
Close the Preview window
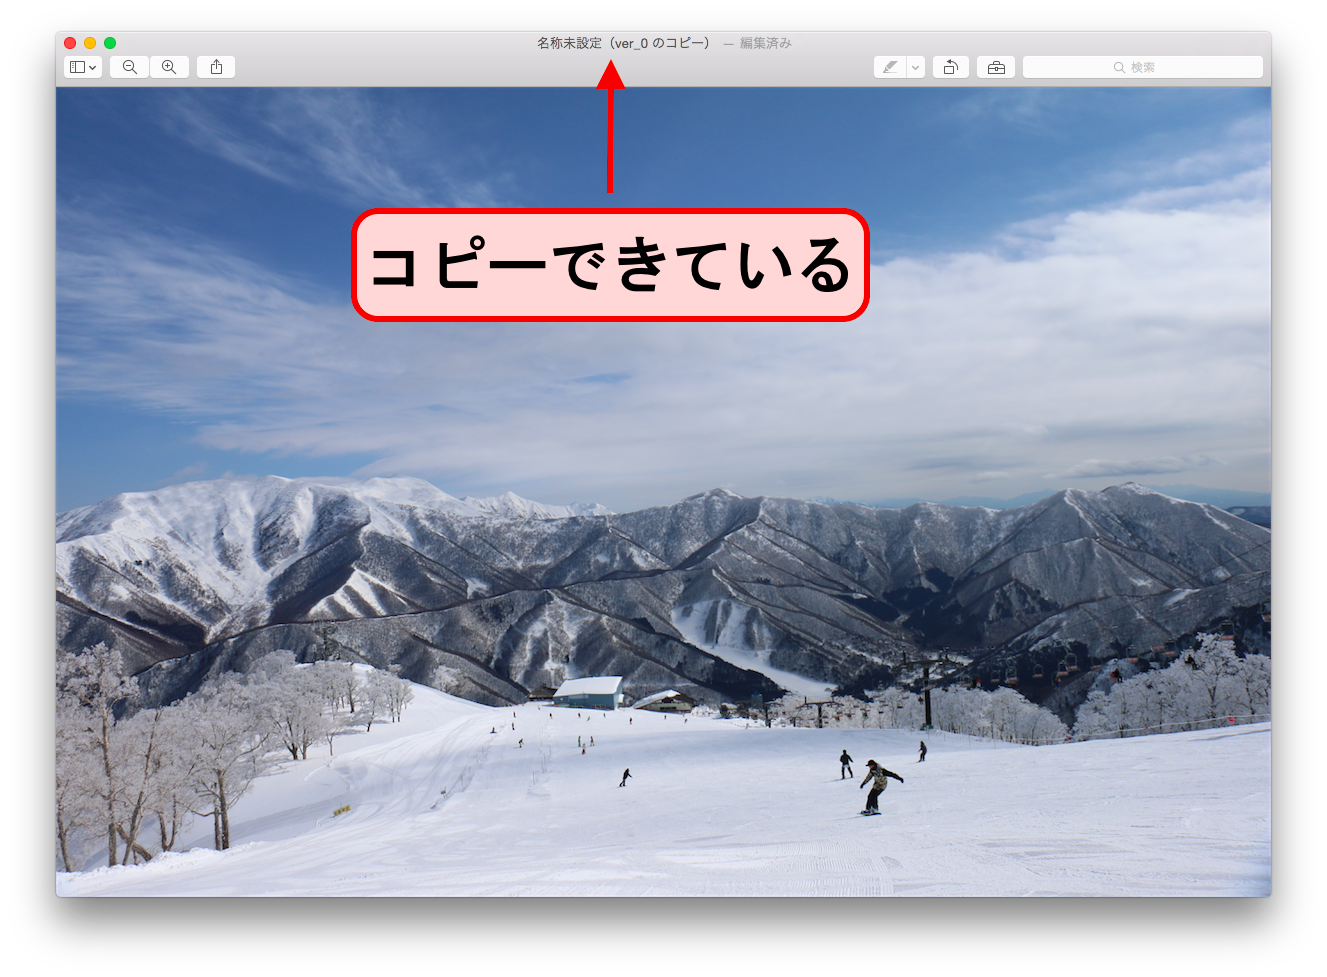70,43
